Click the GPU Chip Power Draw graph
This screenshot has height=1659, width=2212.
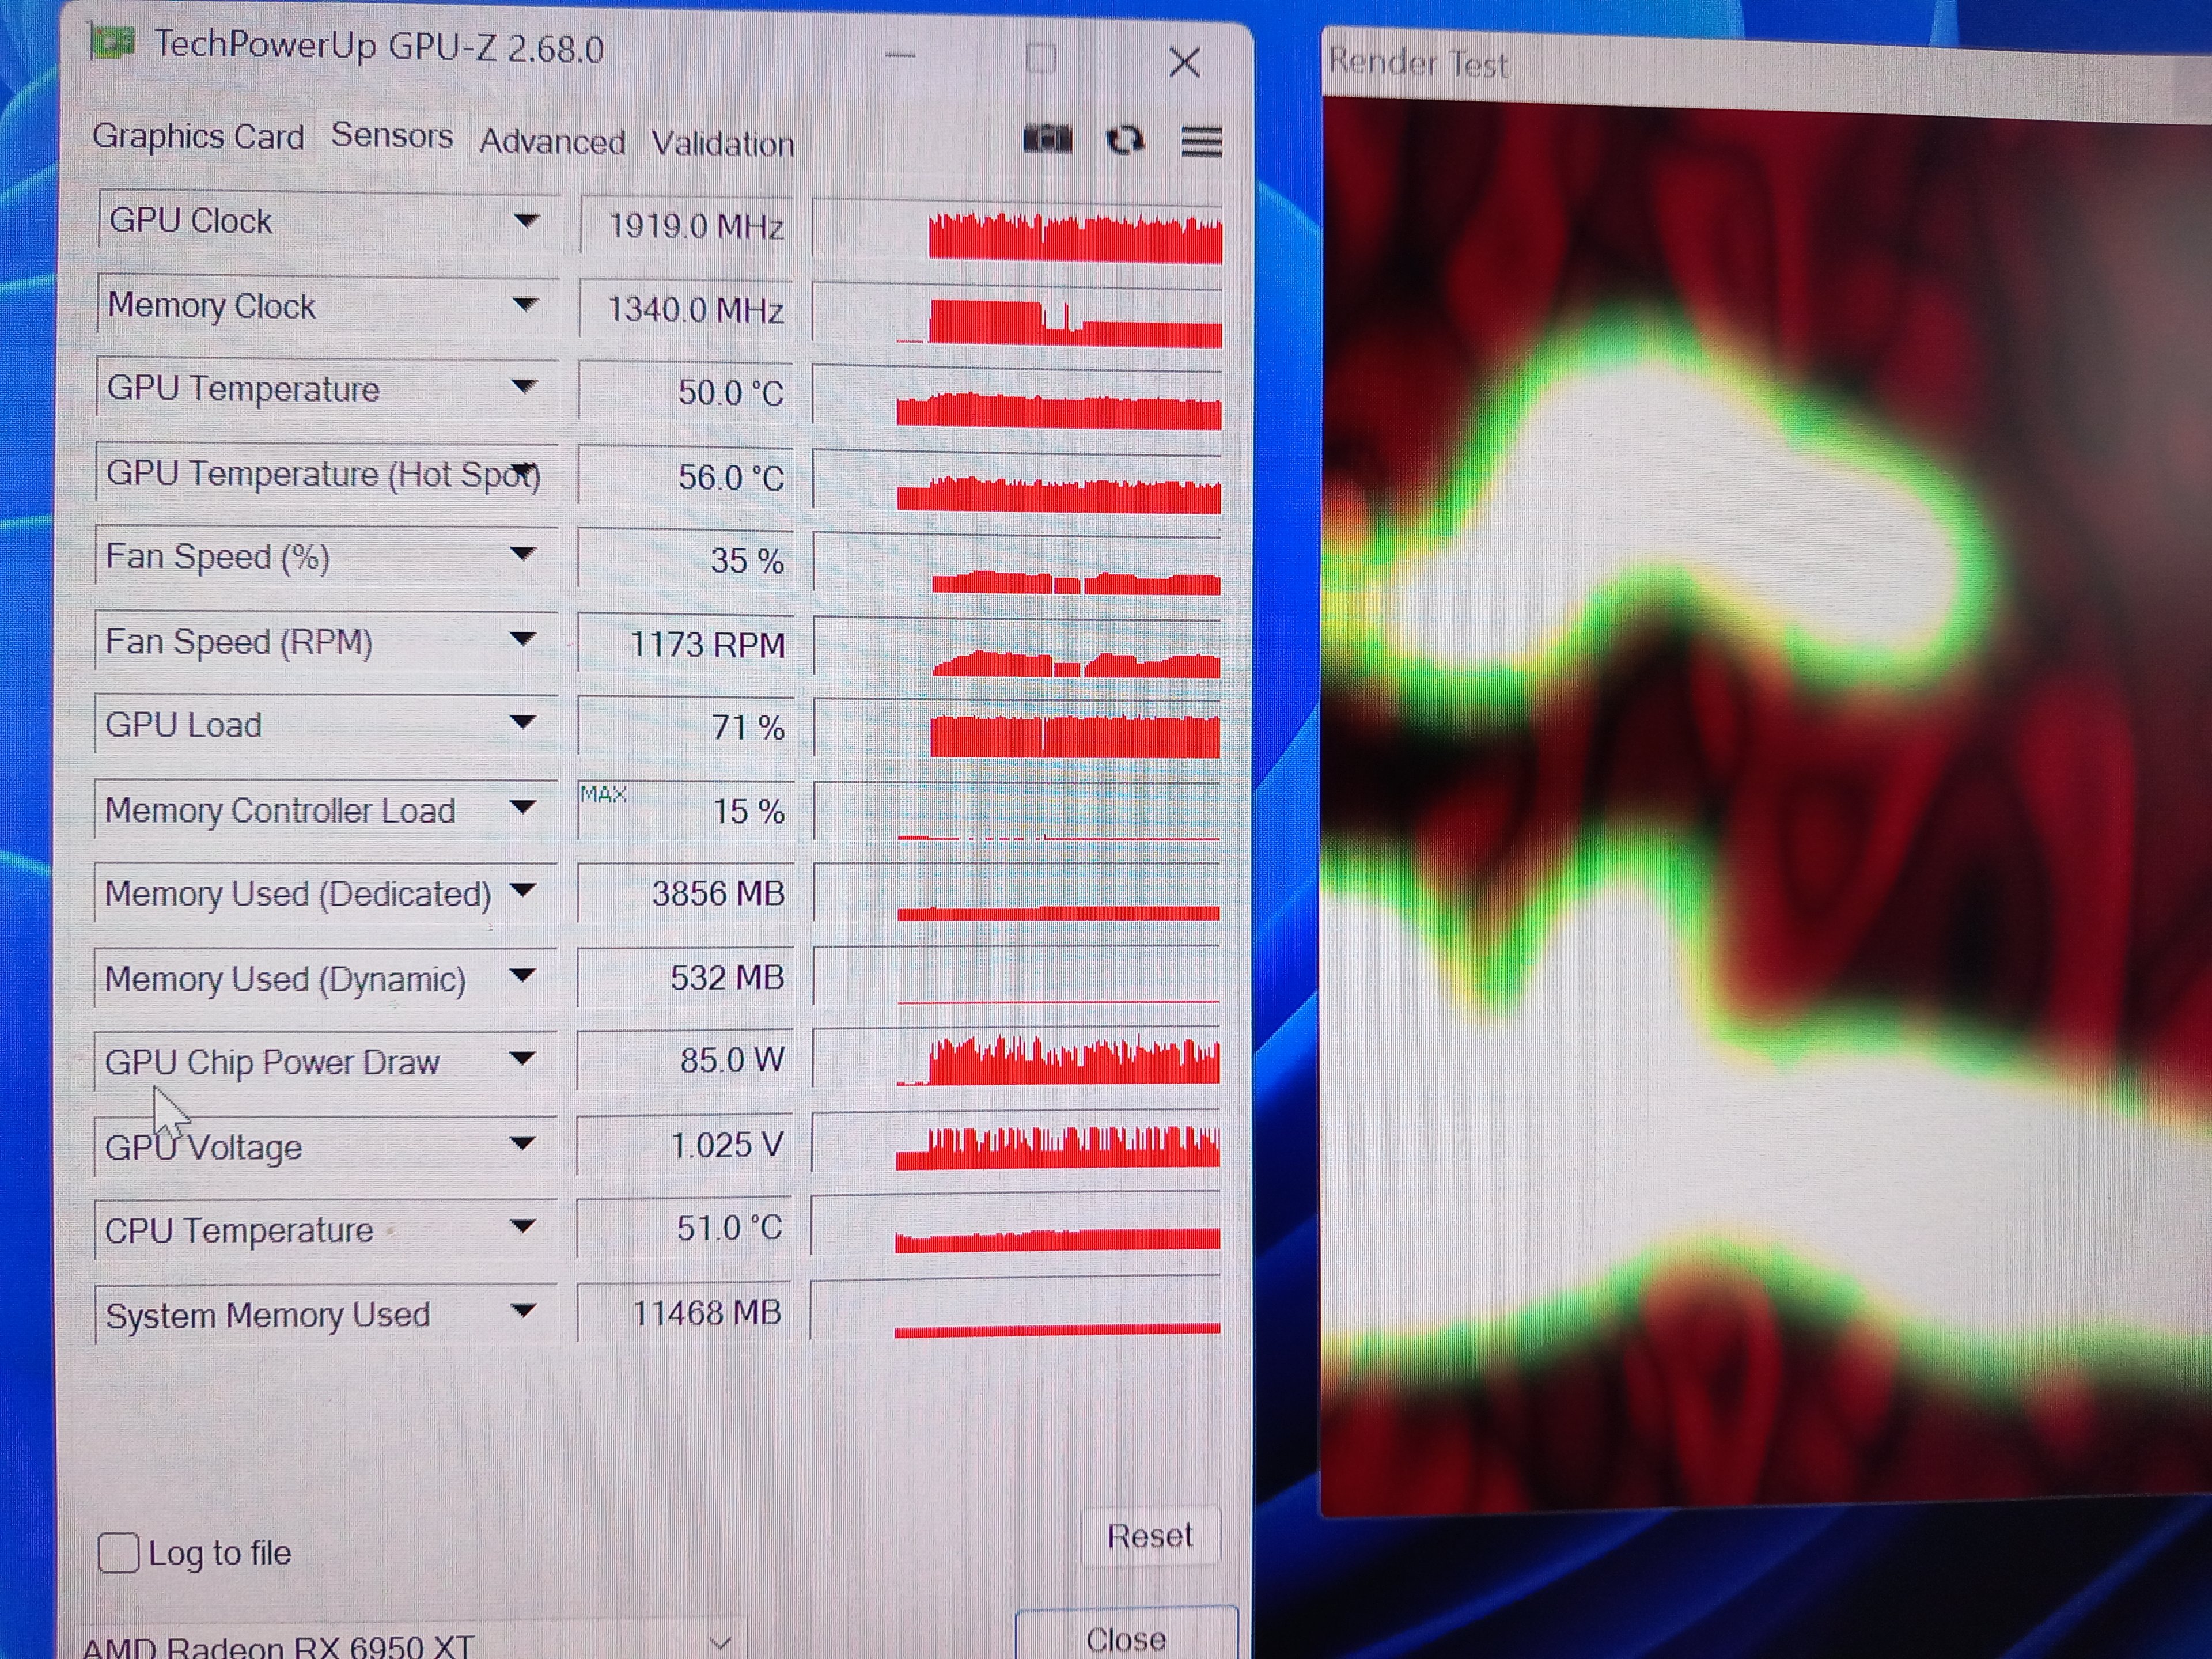(1016, 1059)
